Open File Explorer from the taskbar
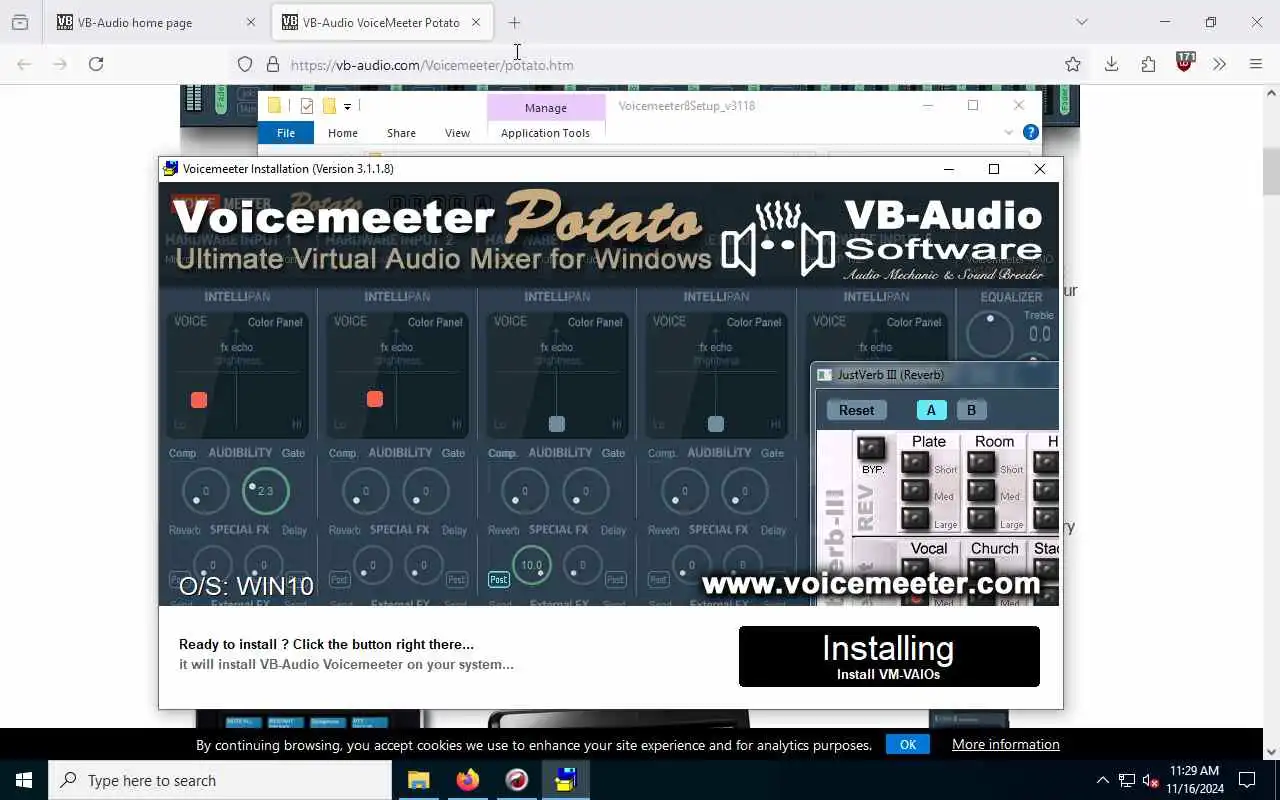The width and height of the screenshot is (1280, 800). click(418, 780)
